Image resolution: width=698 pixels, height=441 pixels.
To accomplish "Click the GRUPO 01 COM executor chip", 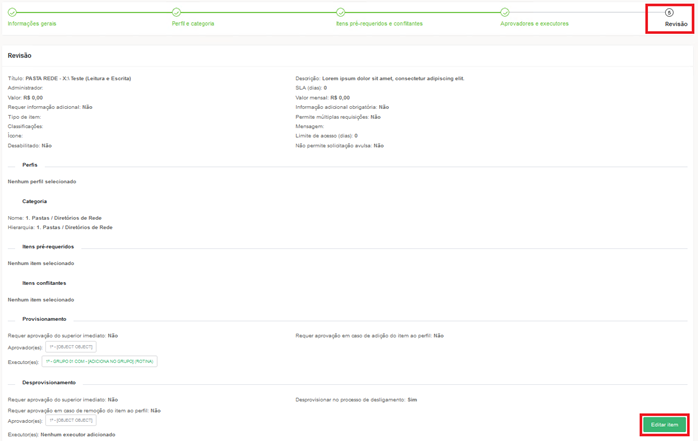I will click(x=99, y=361).
